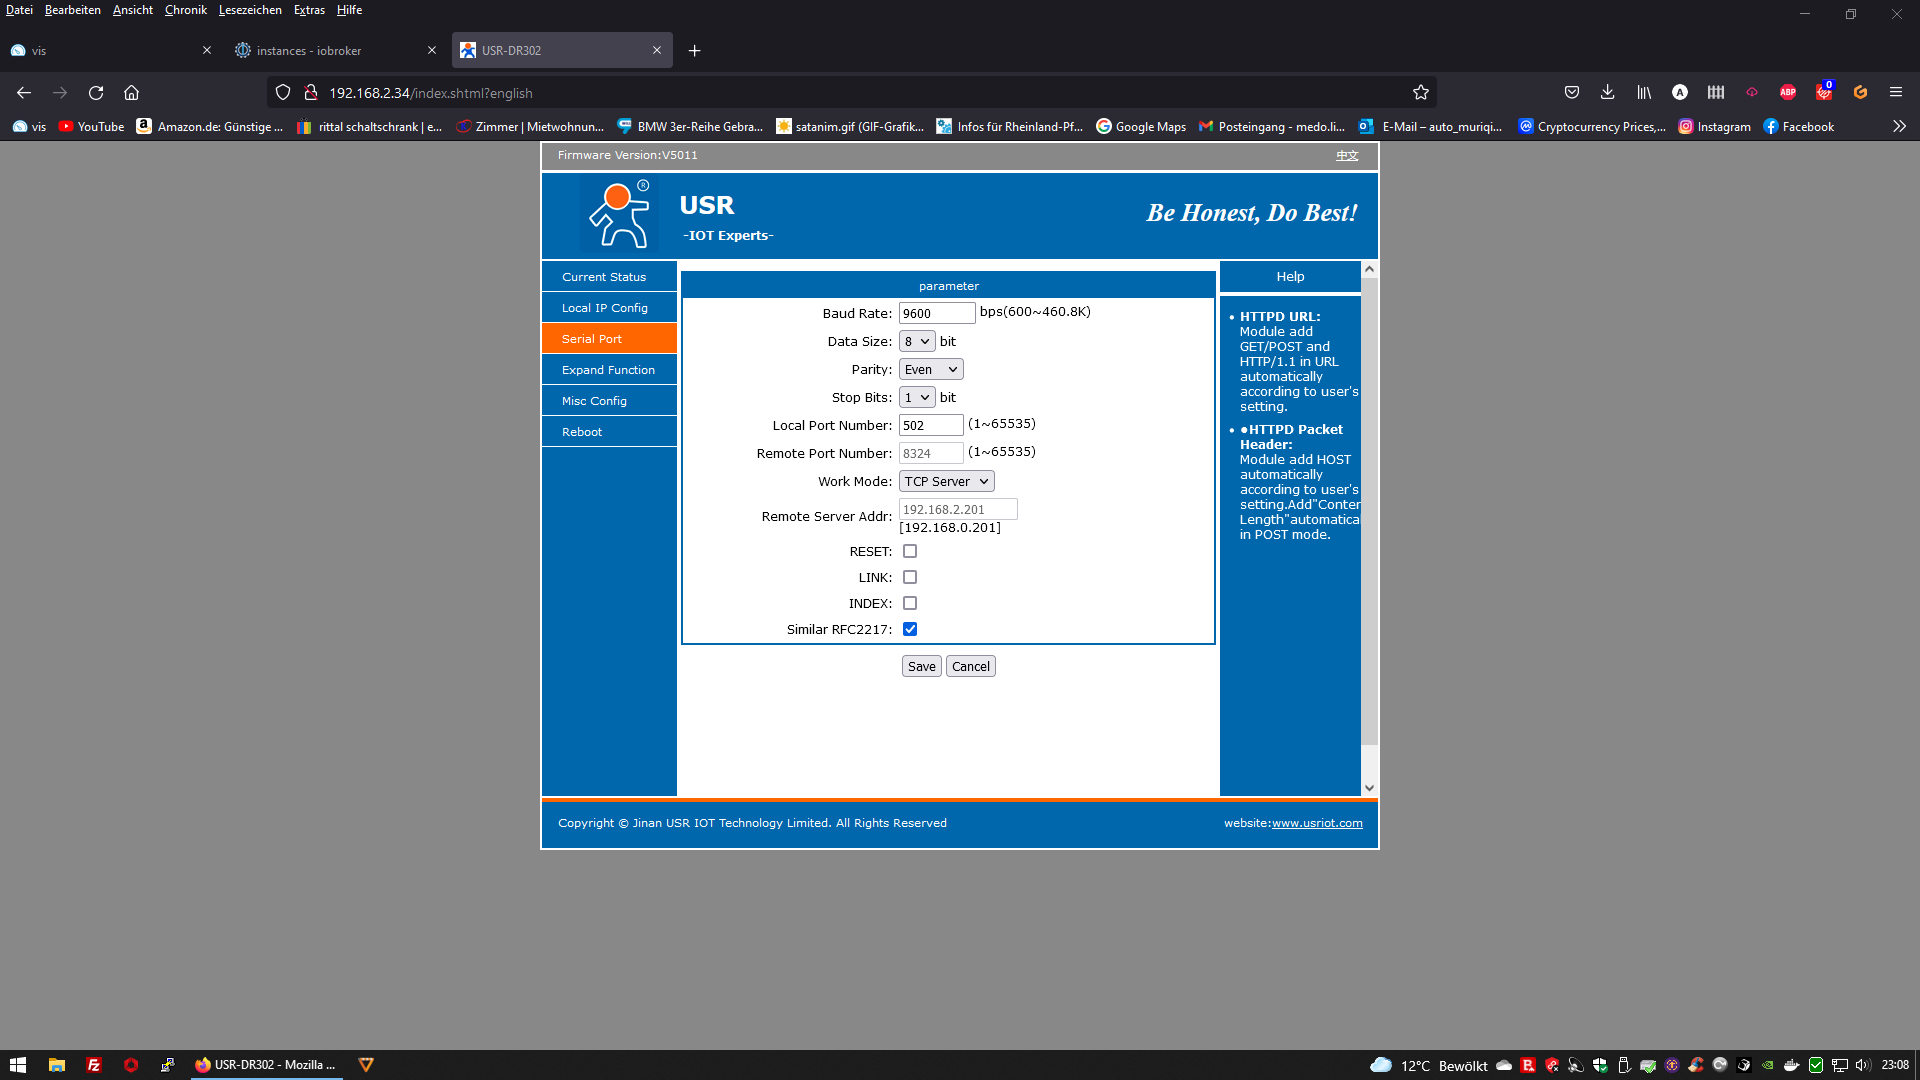Open the Windows Start button
1920x1080 pixels.
(x=17, y=1065)
